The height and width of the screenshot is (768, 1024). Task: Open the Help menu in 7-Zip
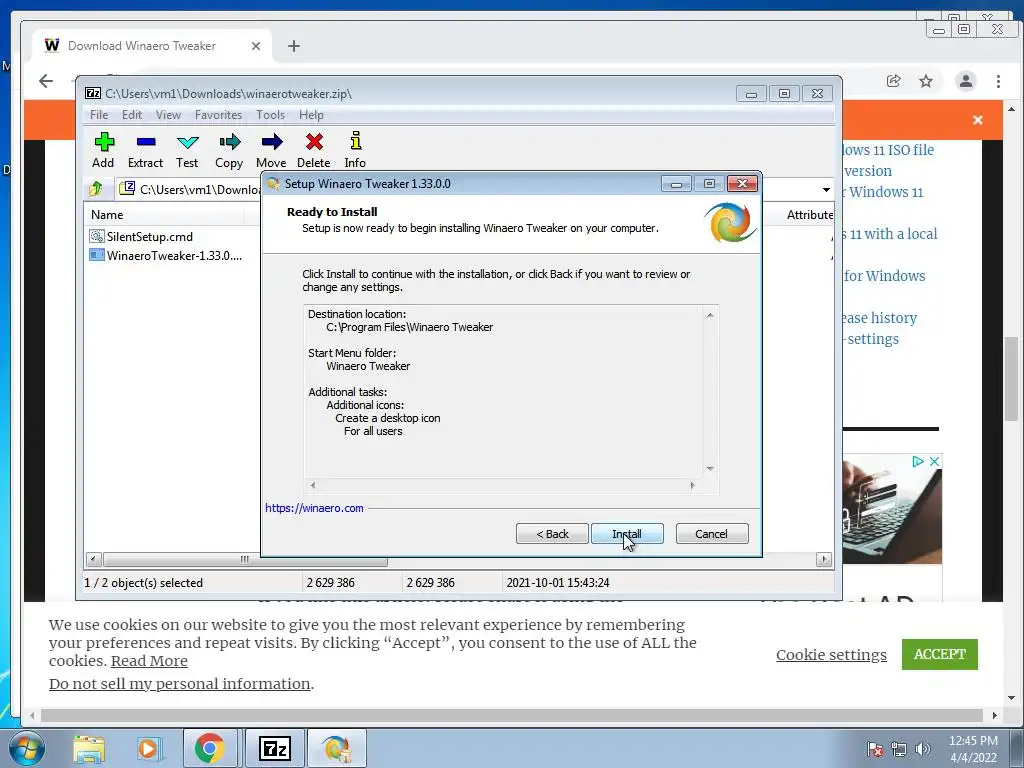[x=311, y=115]
